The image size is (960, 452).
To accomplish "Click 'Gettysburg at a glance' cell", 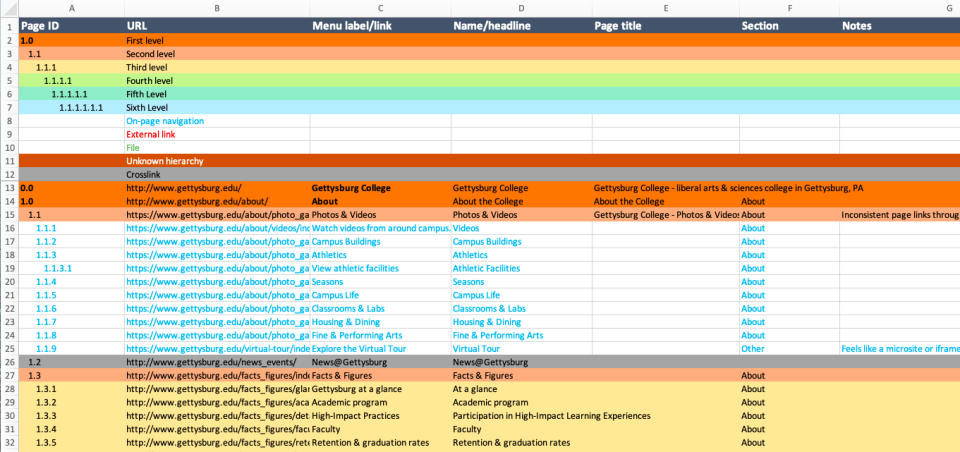I will 381,389.
